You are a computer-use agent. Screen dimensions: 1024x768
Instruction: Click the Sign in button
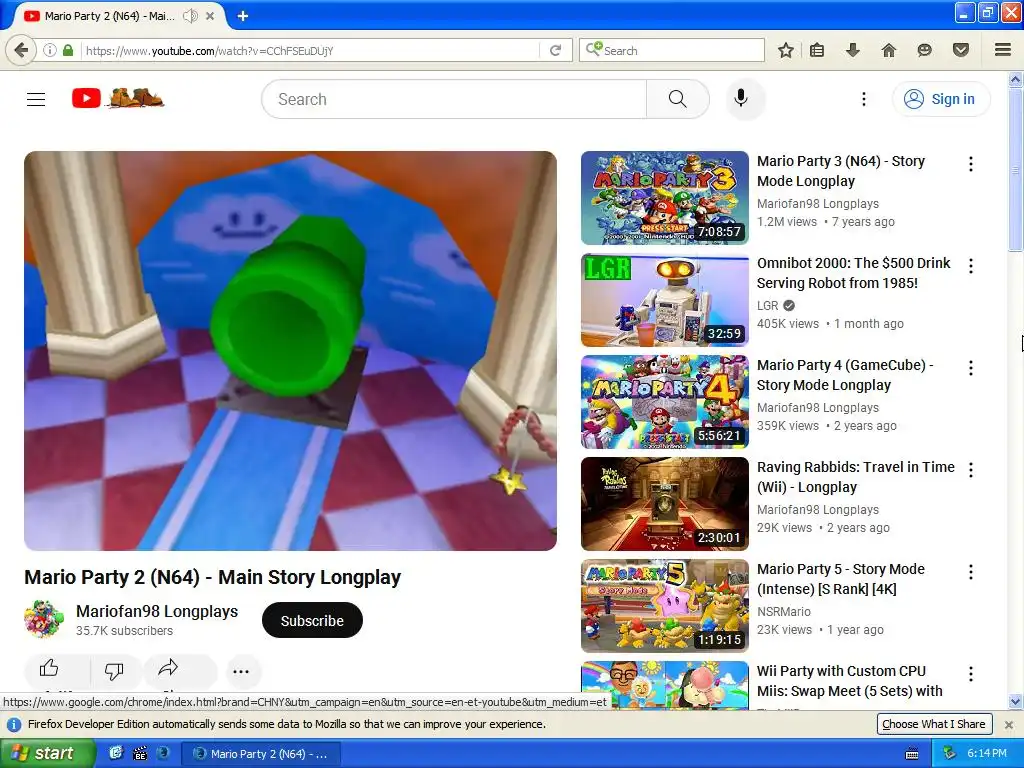point(941,99)
